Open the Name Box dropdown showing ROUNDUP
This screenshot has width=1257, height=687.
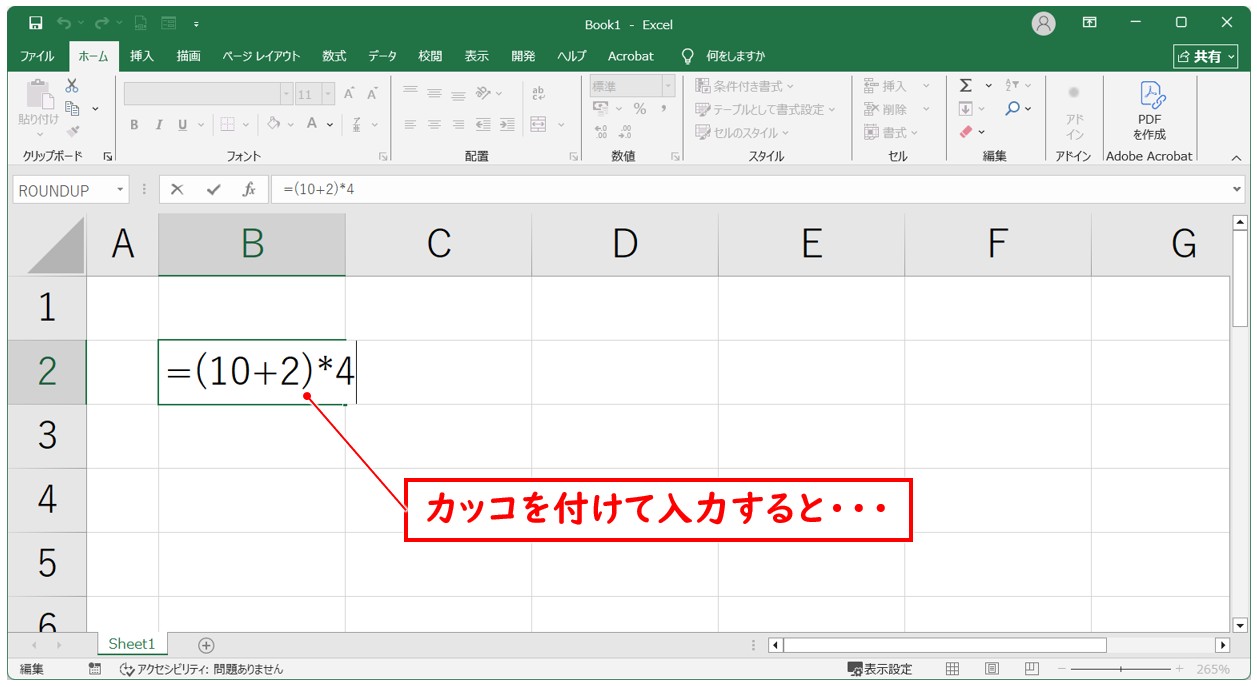pos(121,190)
